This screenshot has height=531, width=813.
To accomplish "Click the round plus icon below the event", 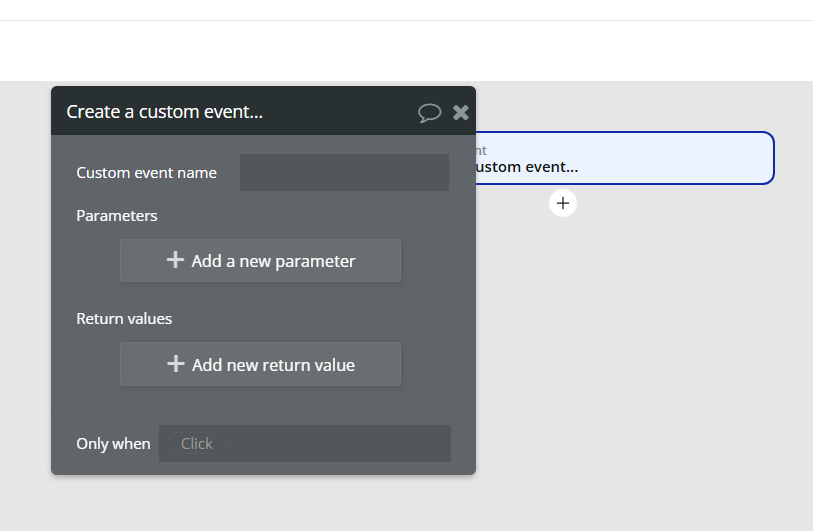I will point(563,203).
